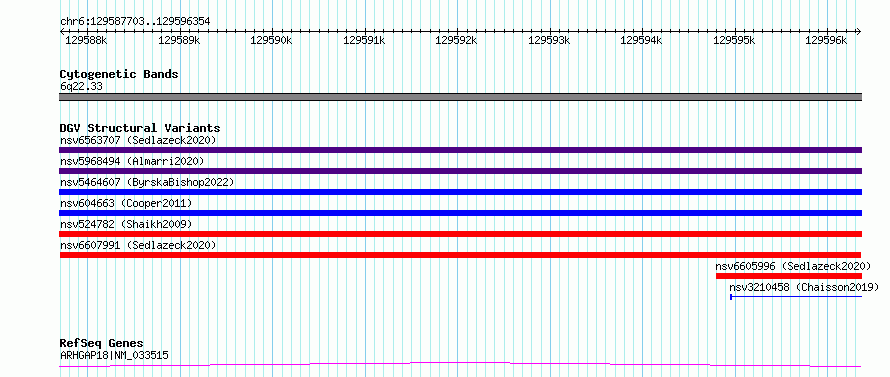Screen dimensions: 890x377
Task: Select the magenta ARHGAP18 gene track line
Action: tap(460, 365)
